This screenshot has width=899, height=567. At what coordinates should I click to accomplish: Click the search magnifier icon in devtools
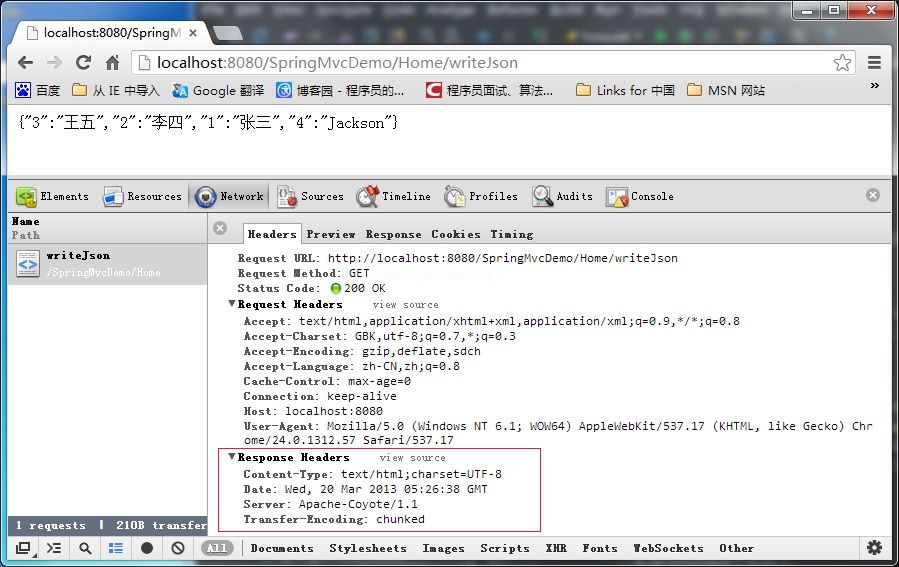[85, 549]
